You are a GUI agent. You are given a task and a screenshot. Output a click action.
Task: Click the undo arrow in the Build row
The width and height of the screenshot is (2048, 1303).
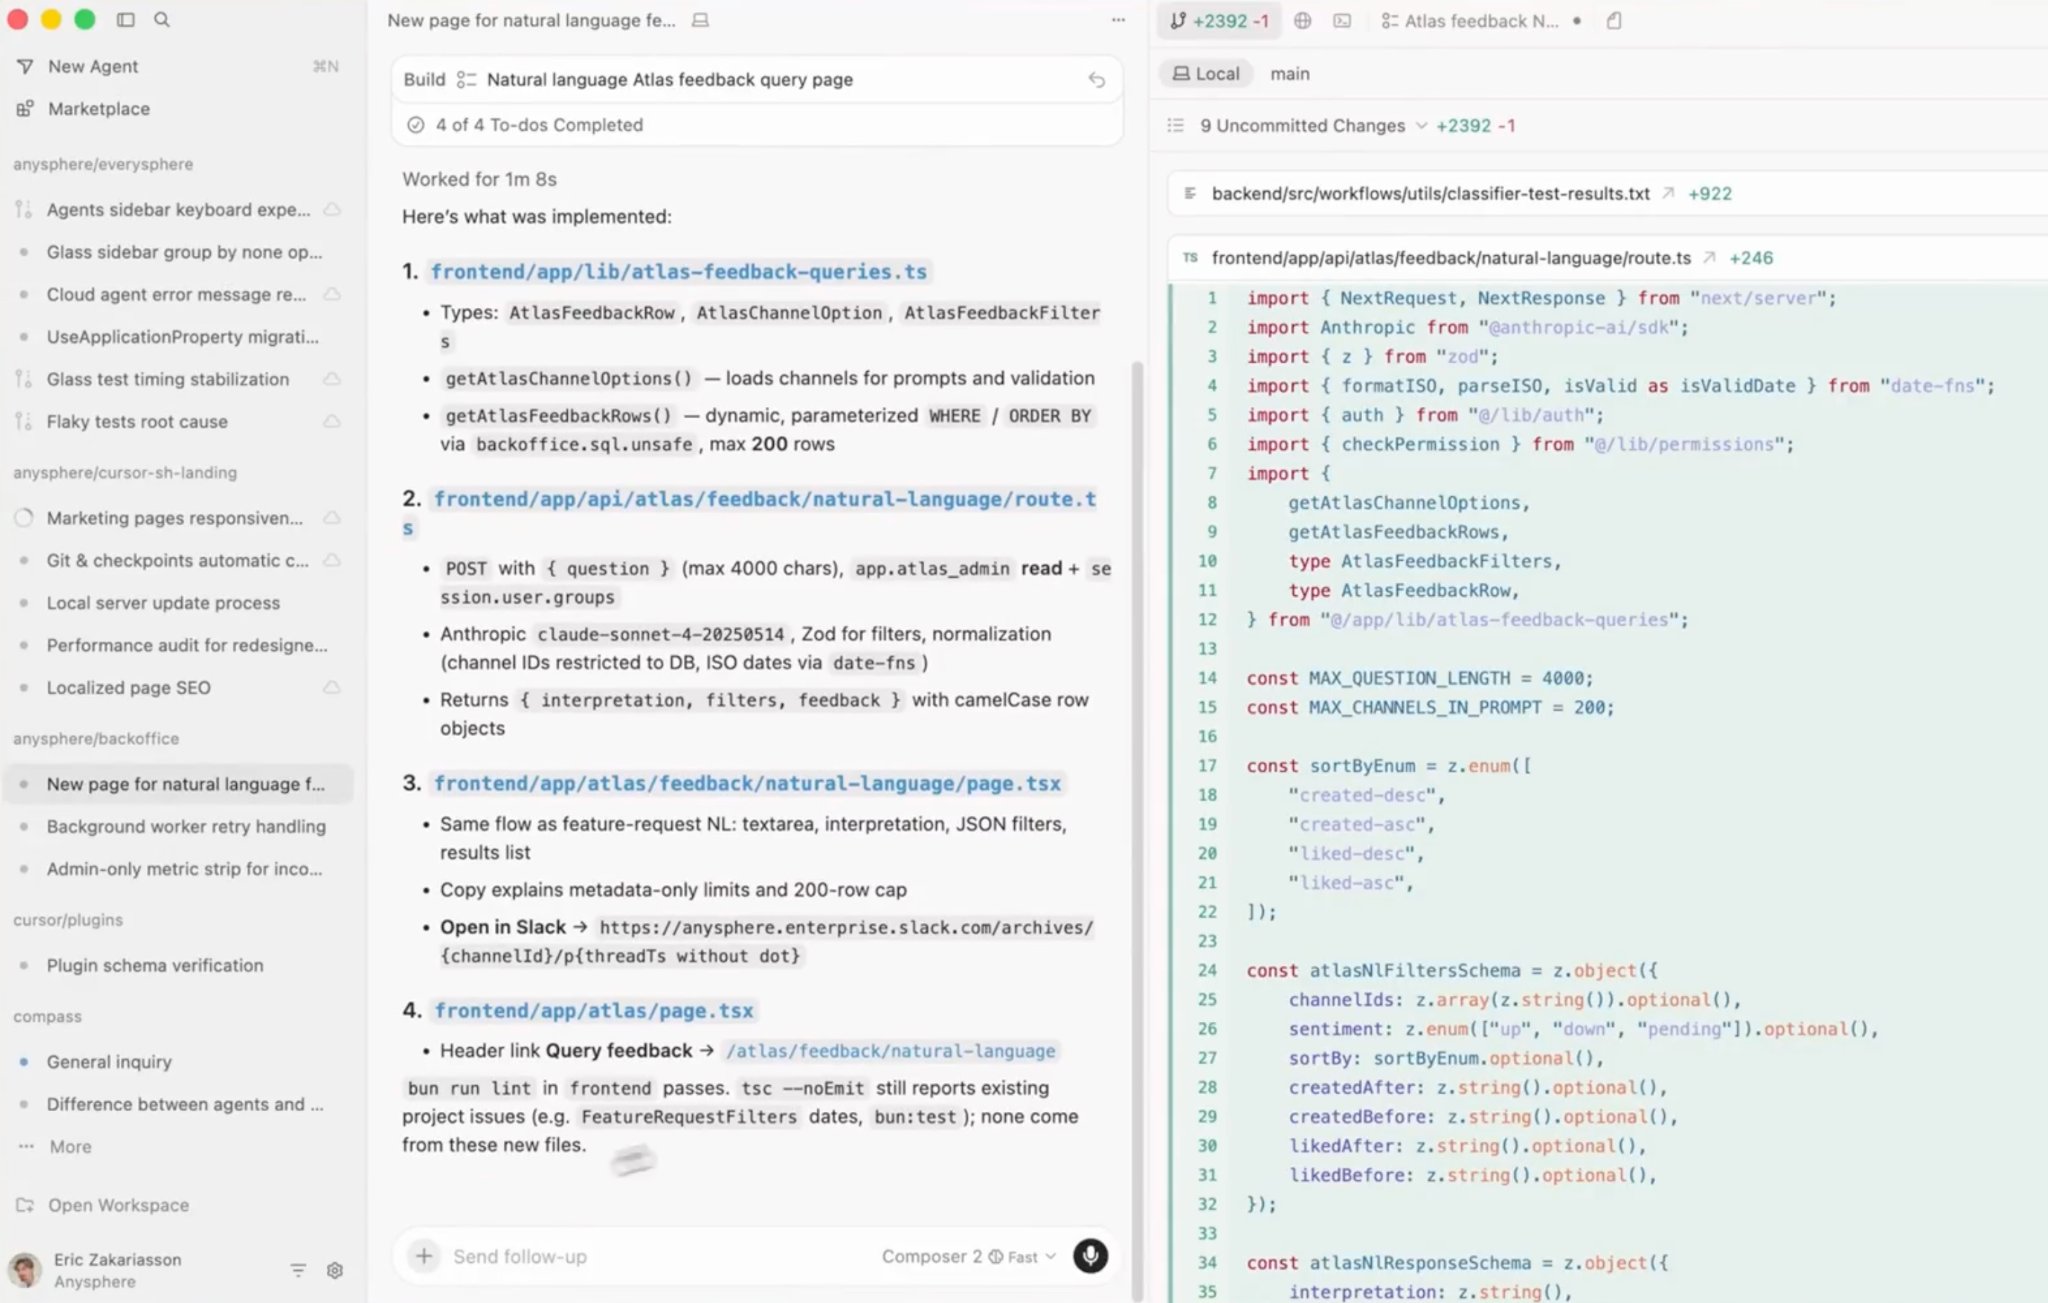click(1097, 80)
